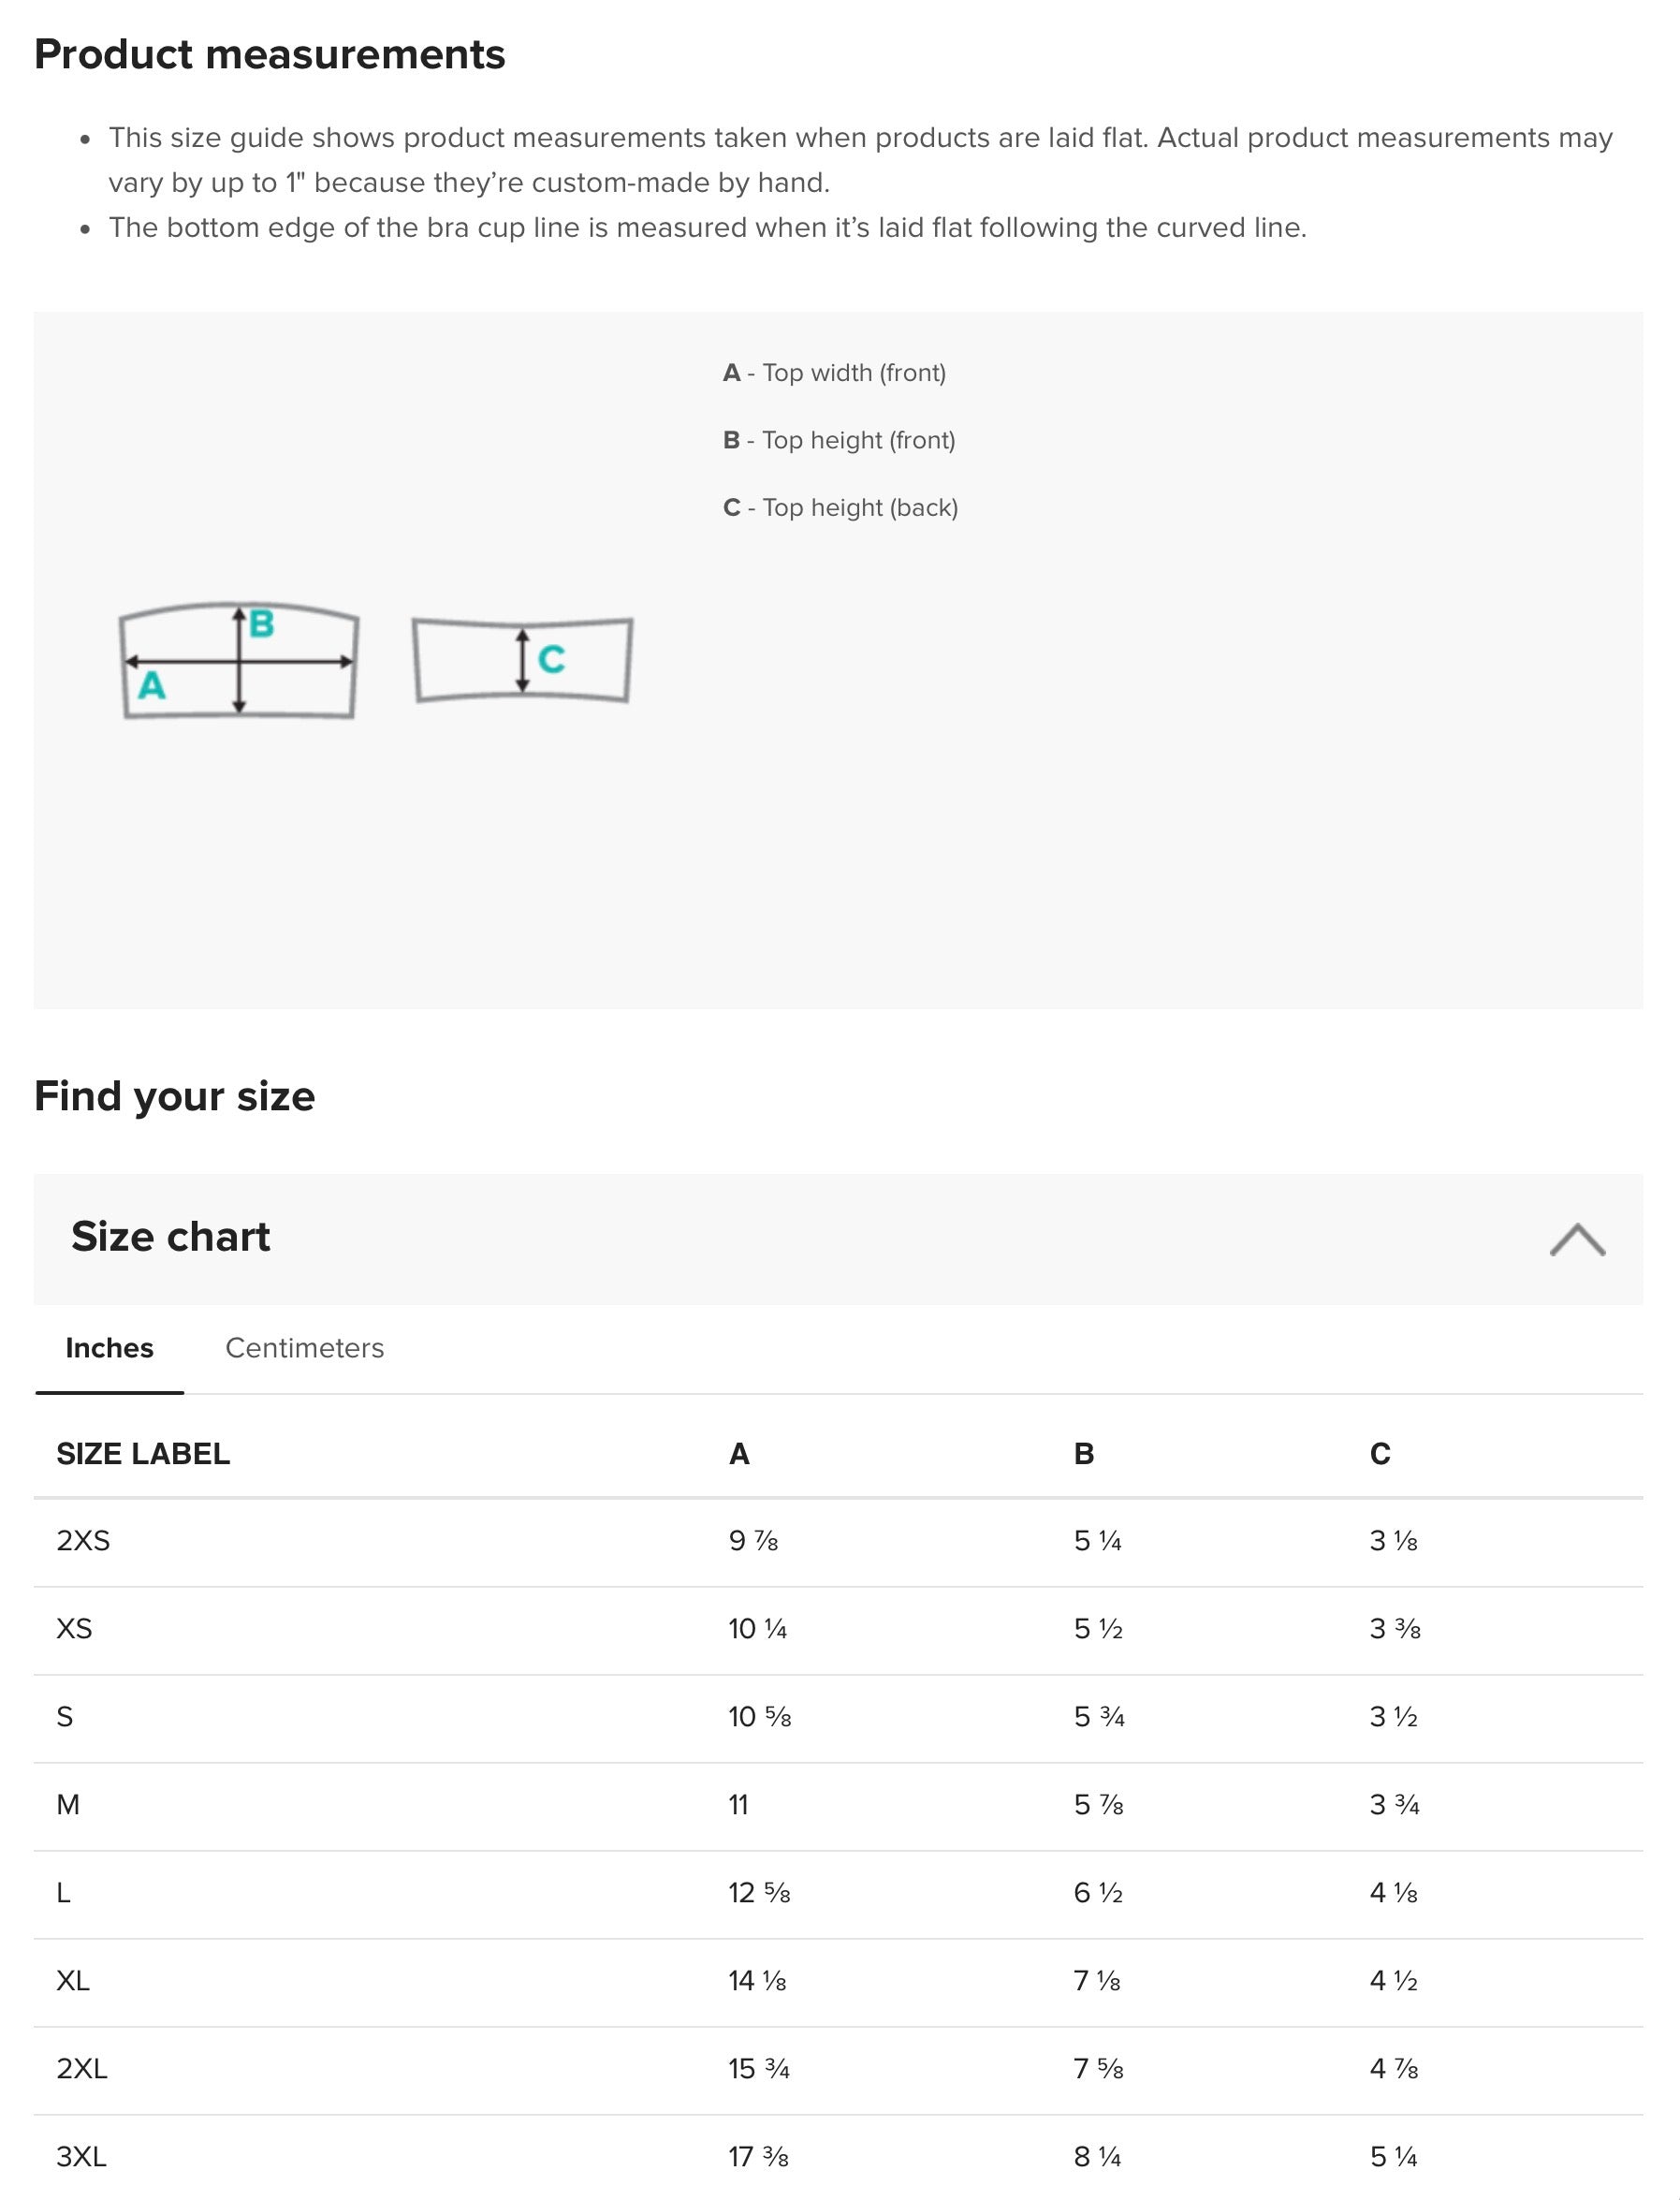
Task: Click column header B in size table
Action: [x=1084, y=1453]
